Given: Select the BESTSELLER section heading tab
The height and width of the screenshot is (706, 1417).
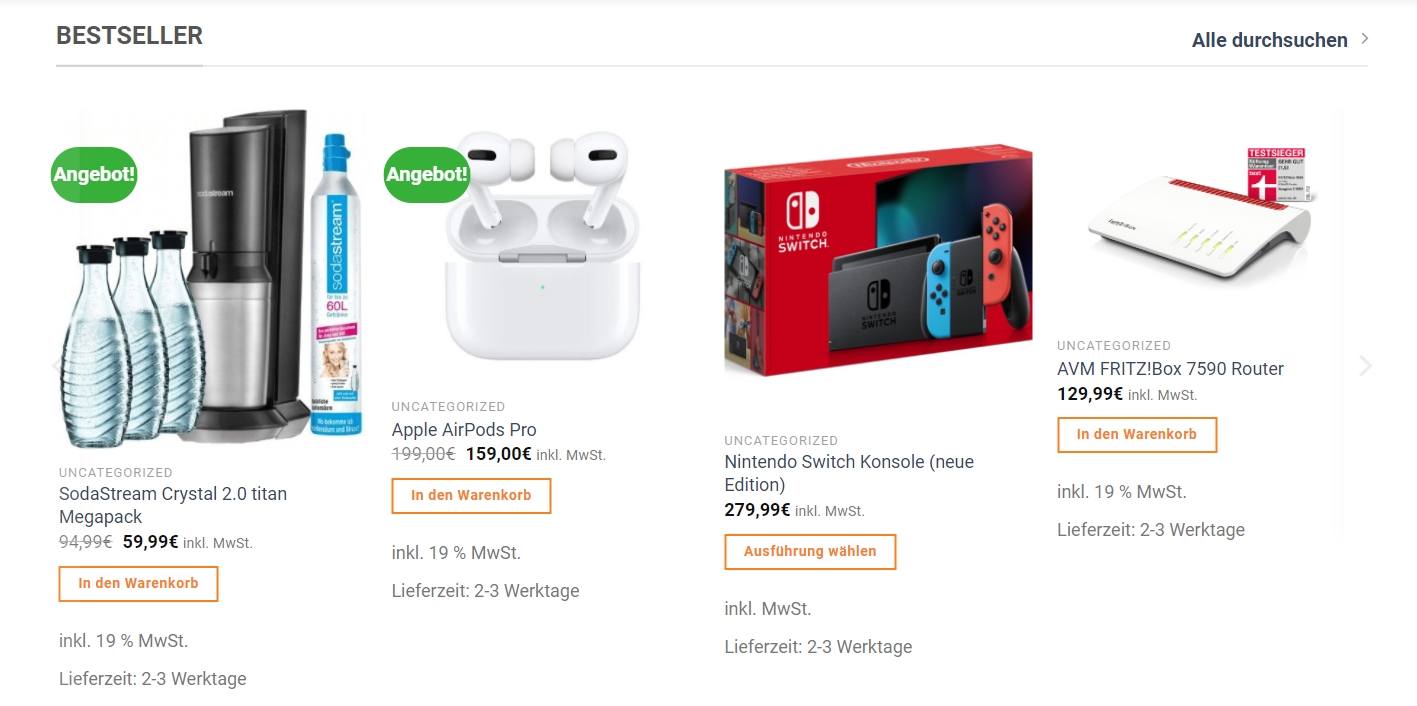Looking at the screenshot, I should [129, 36].
